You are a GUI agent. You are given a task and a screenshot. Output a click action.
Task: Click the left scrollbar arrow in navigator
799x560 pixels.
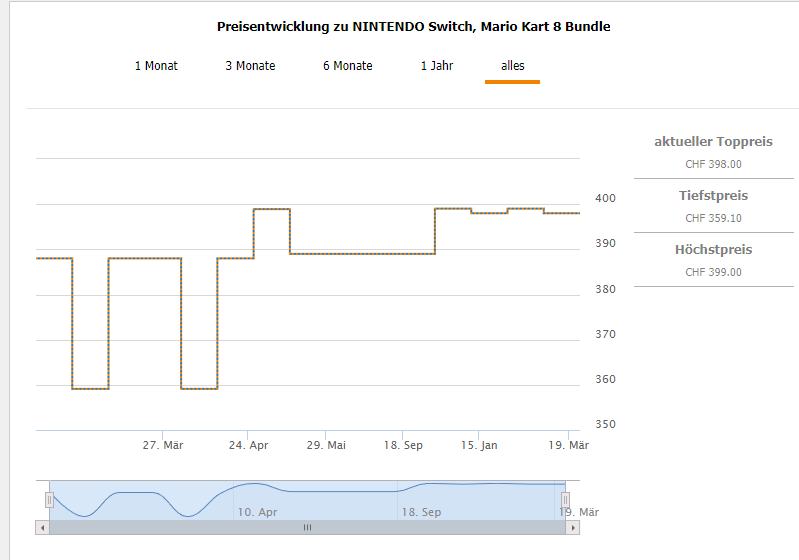[42, 527]
